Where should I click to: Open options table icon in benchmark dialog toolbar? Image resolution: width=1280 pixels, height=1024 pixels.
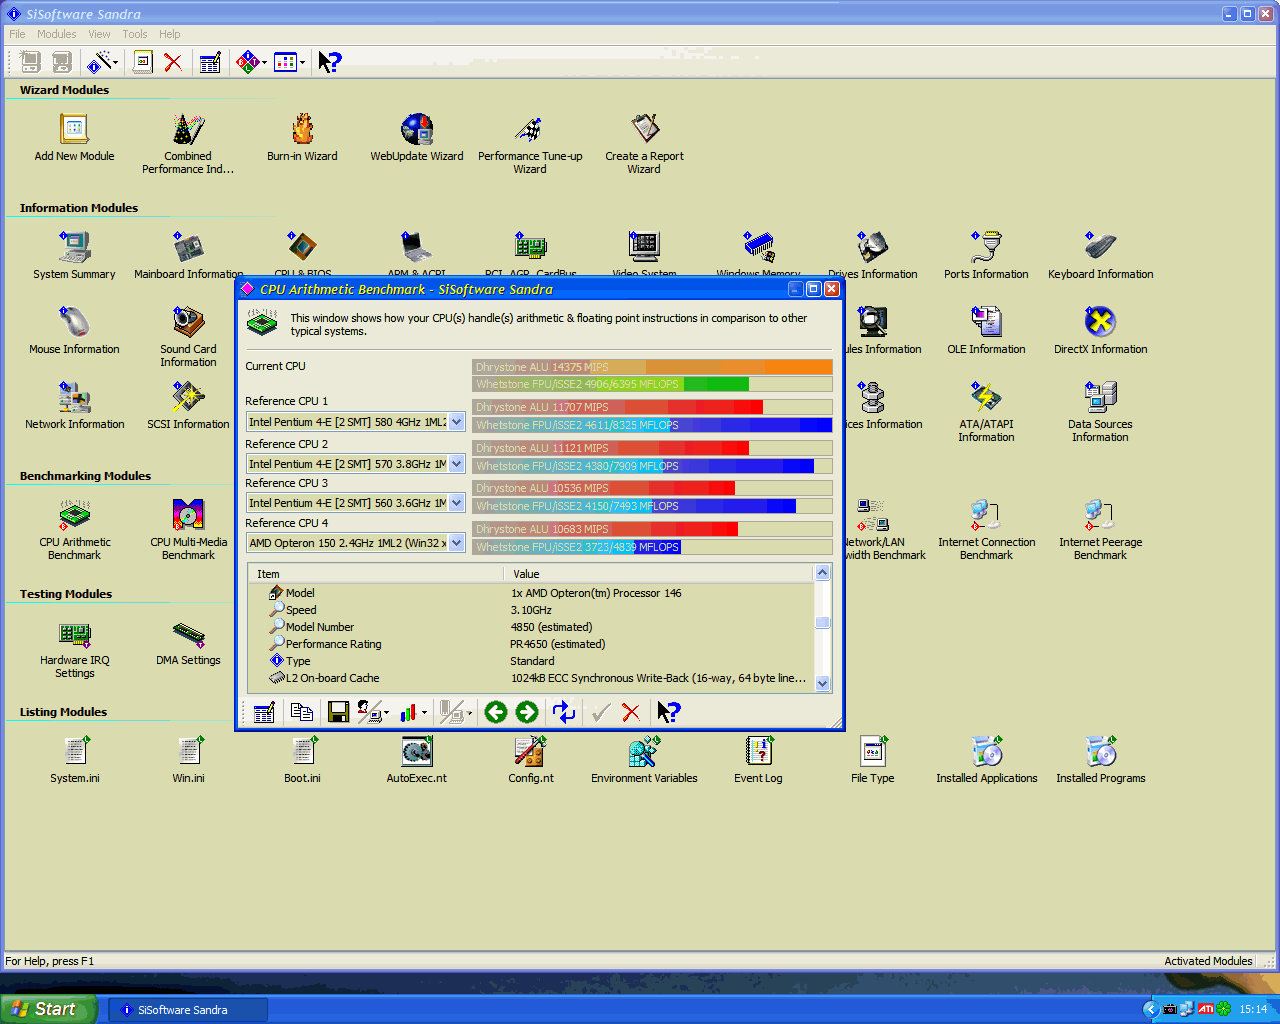264,712
